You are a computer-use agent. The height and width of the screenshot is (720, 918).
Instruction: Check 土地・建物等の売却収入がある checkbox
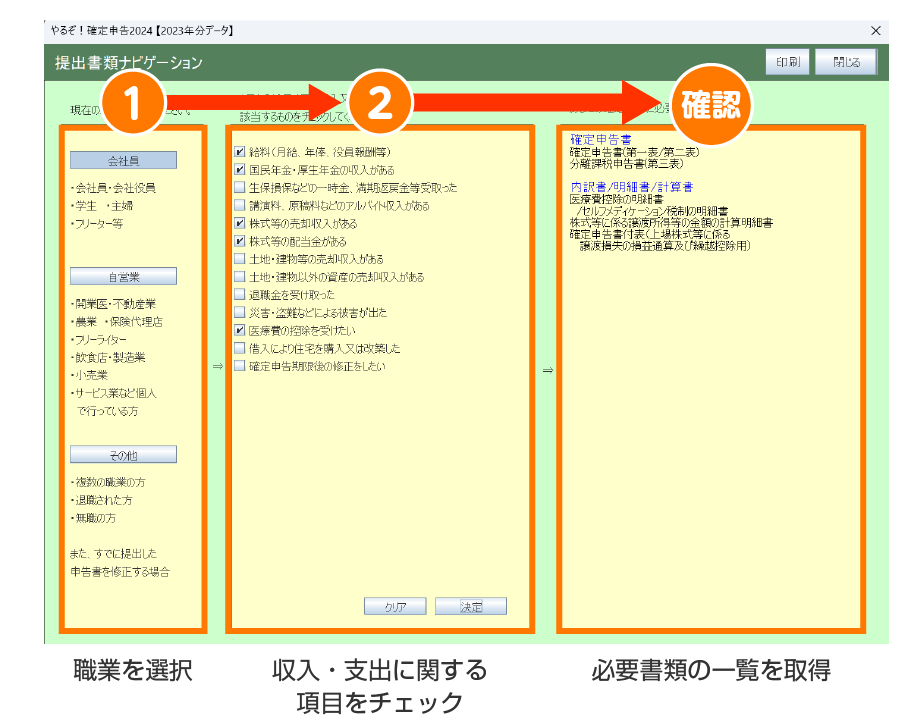[239, 259]
